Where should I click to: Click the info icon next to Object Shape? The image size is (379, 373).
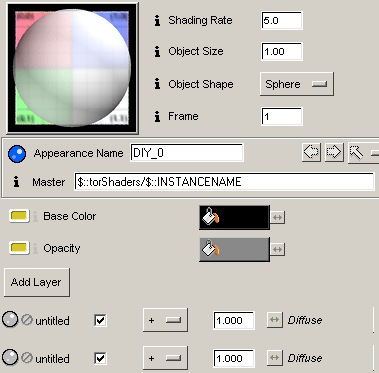point(158,84)
